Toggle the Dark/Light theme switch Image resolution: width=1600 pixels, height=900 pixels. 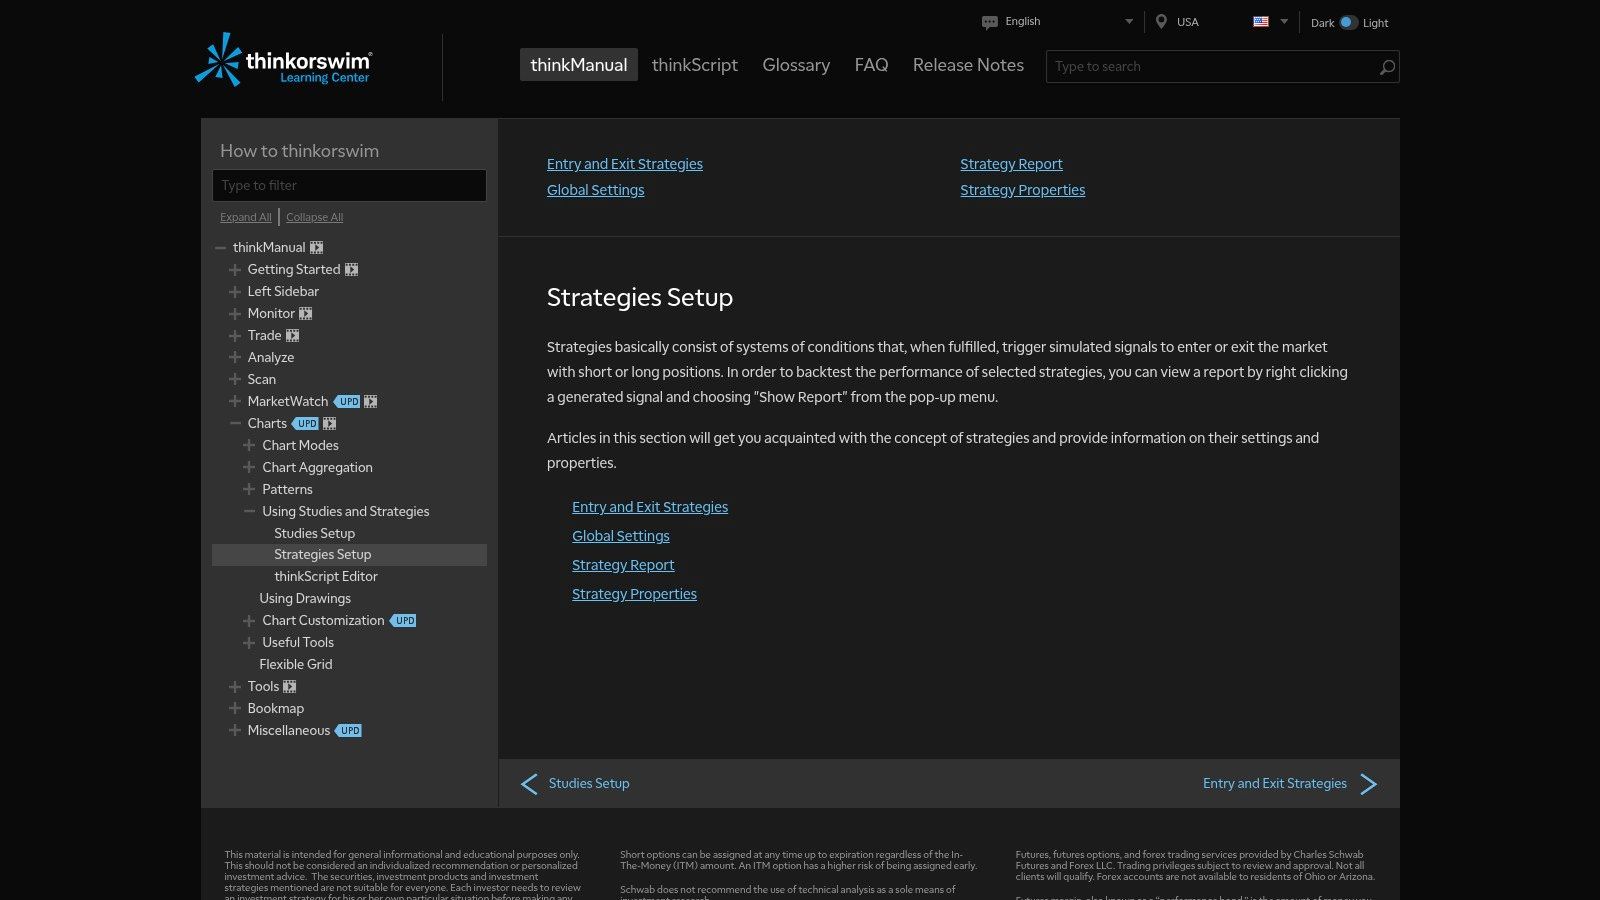(x=1348, y=22)
